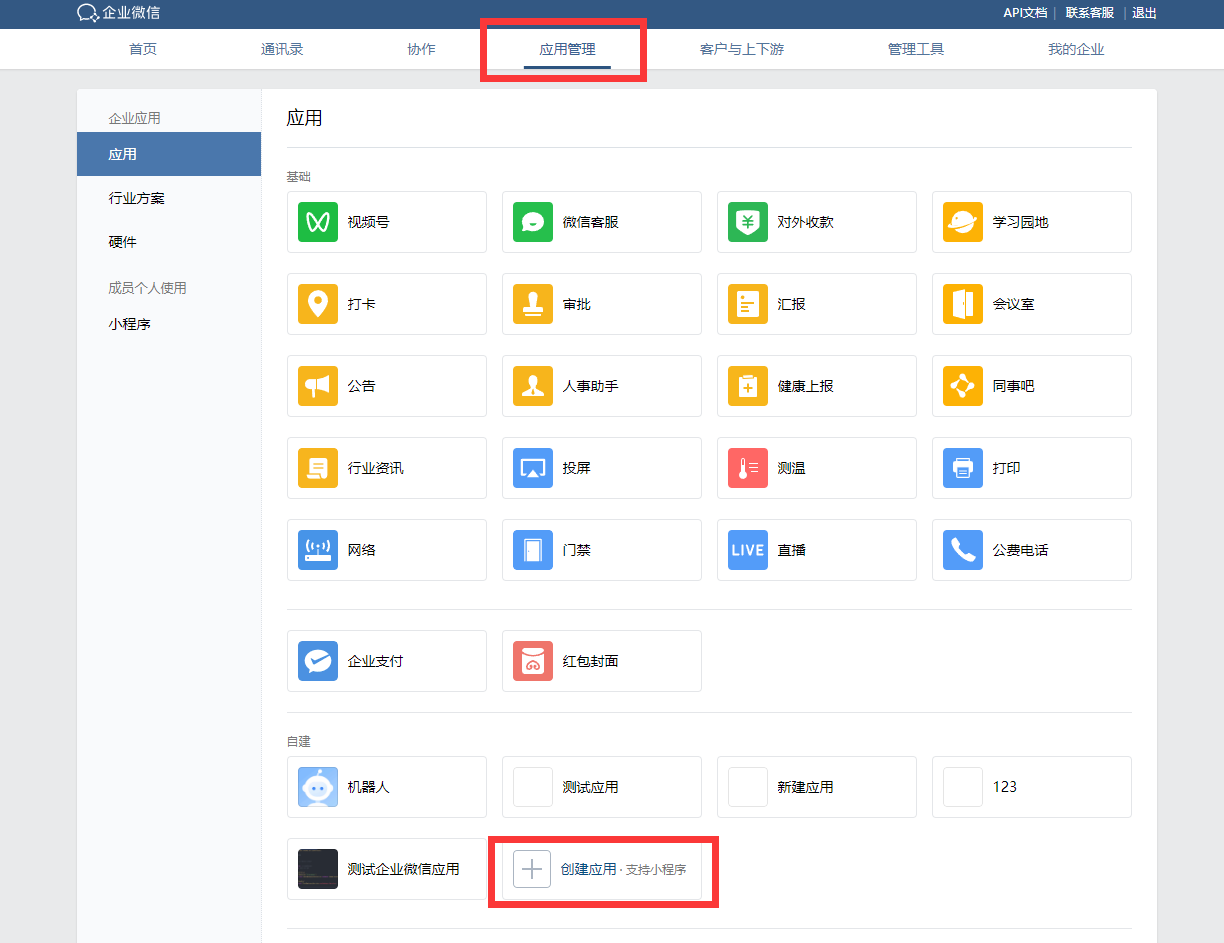Switch to the 通讯录 tab
The image size is (1224, 943).
coord(282,49)
